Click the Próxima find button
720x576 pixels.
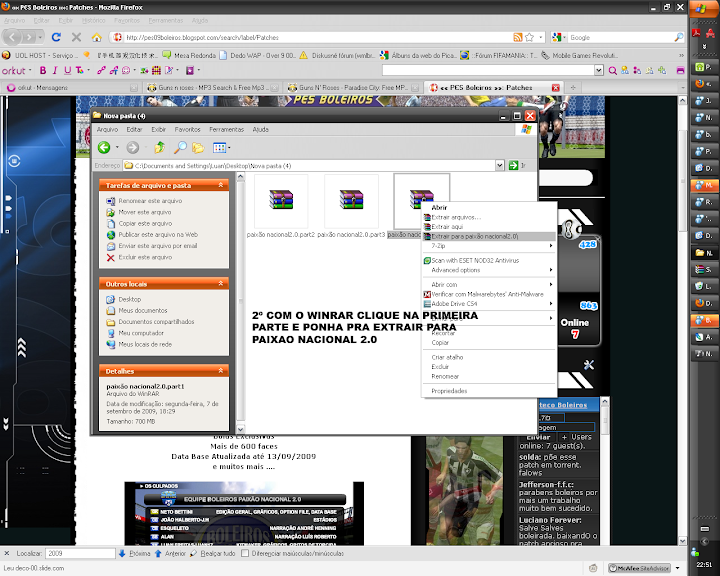[x=135, y=553]
